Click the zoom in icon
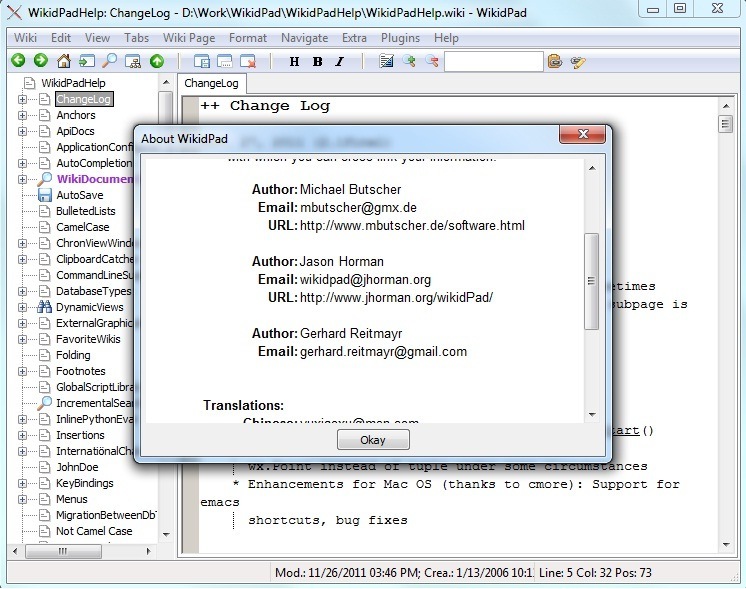This screenshot has height=589, width=746. pyautogui.click(x=409, y=61)
